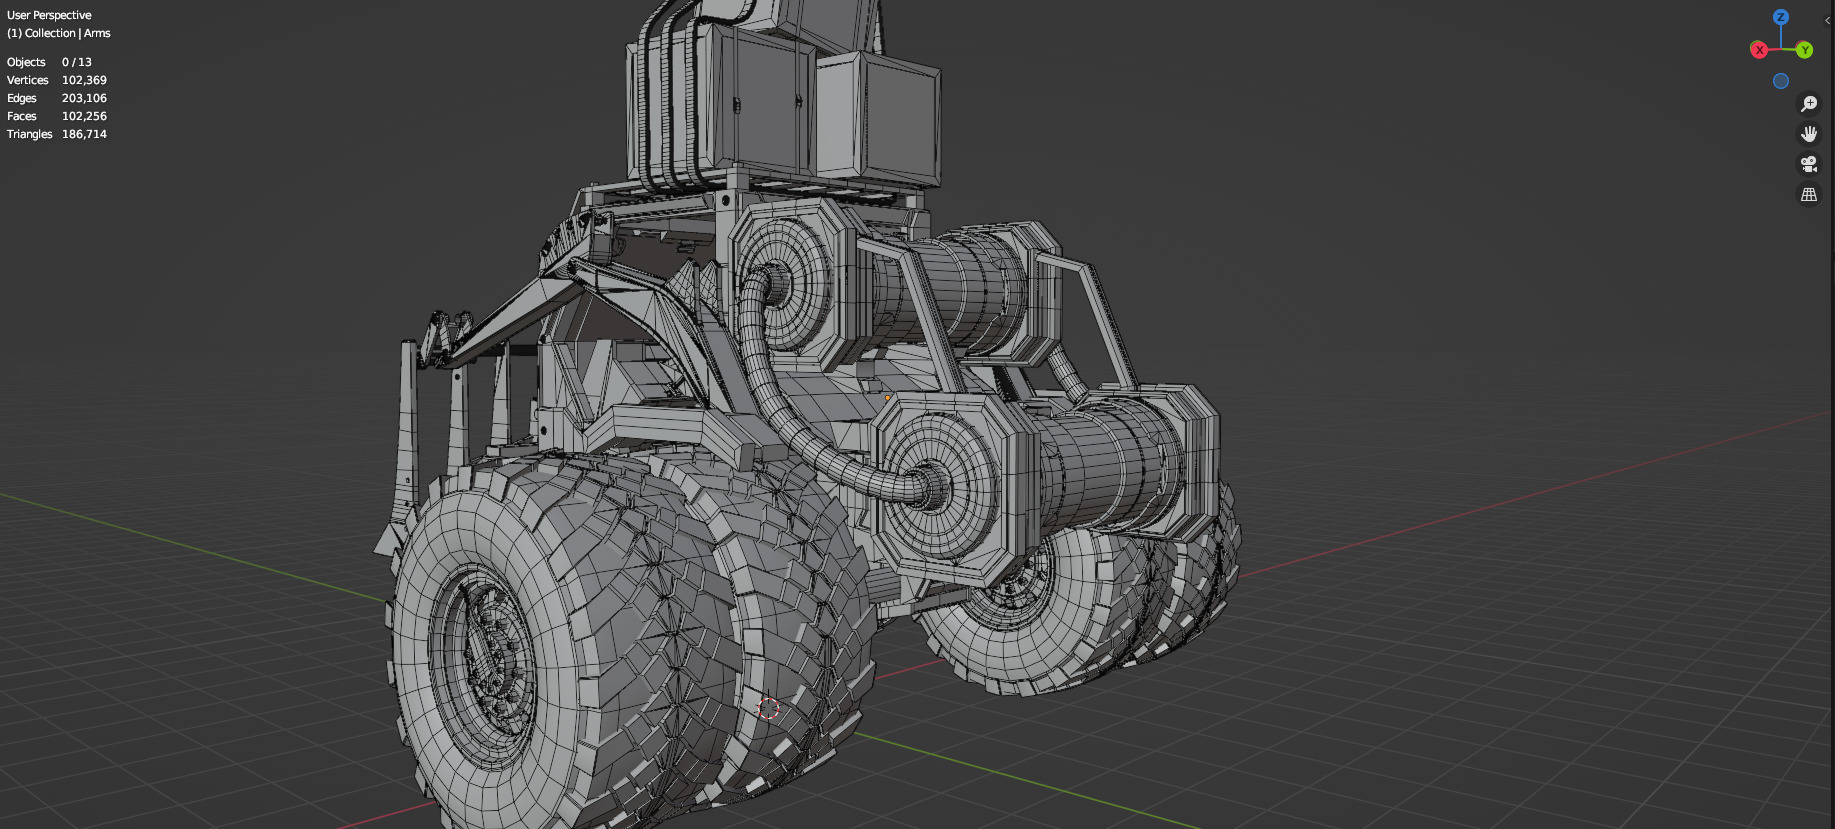
Task: Switch perspective/orthographic with the grid icon
Action: (1809, 195)
